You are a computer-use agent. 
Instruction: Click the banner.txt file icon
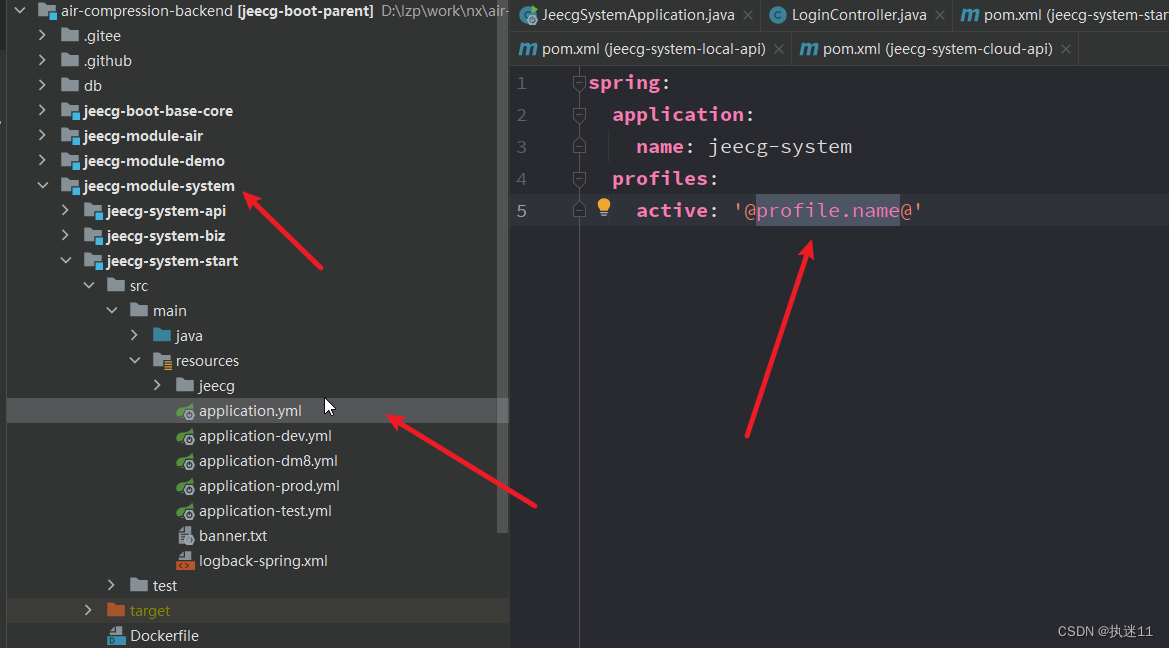click(186, 535)
